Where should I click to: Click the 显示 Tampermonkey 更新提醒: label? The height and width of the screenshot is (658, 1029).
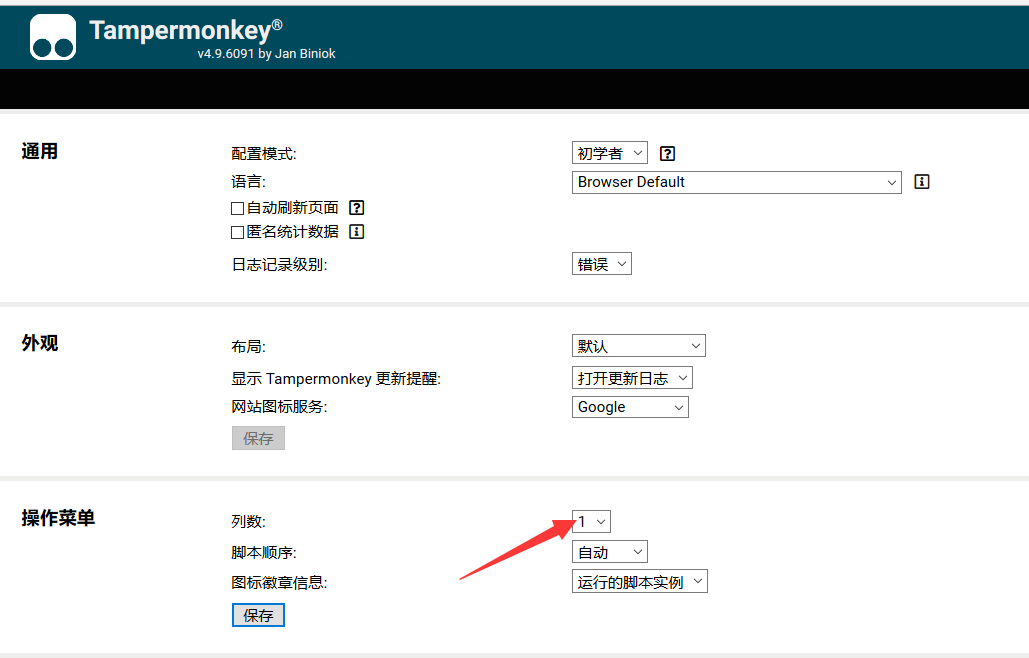336,379
